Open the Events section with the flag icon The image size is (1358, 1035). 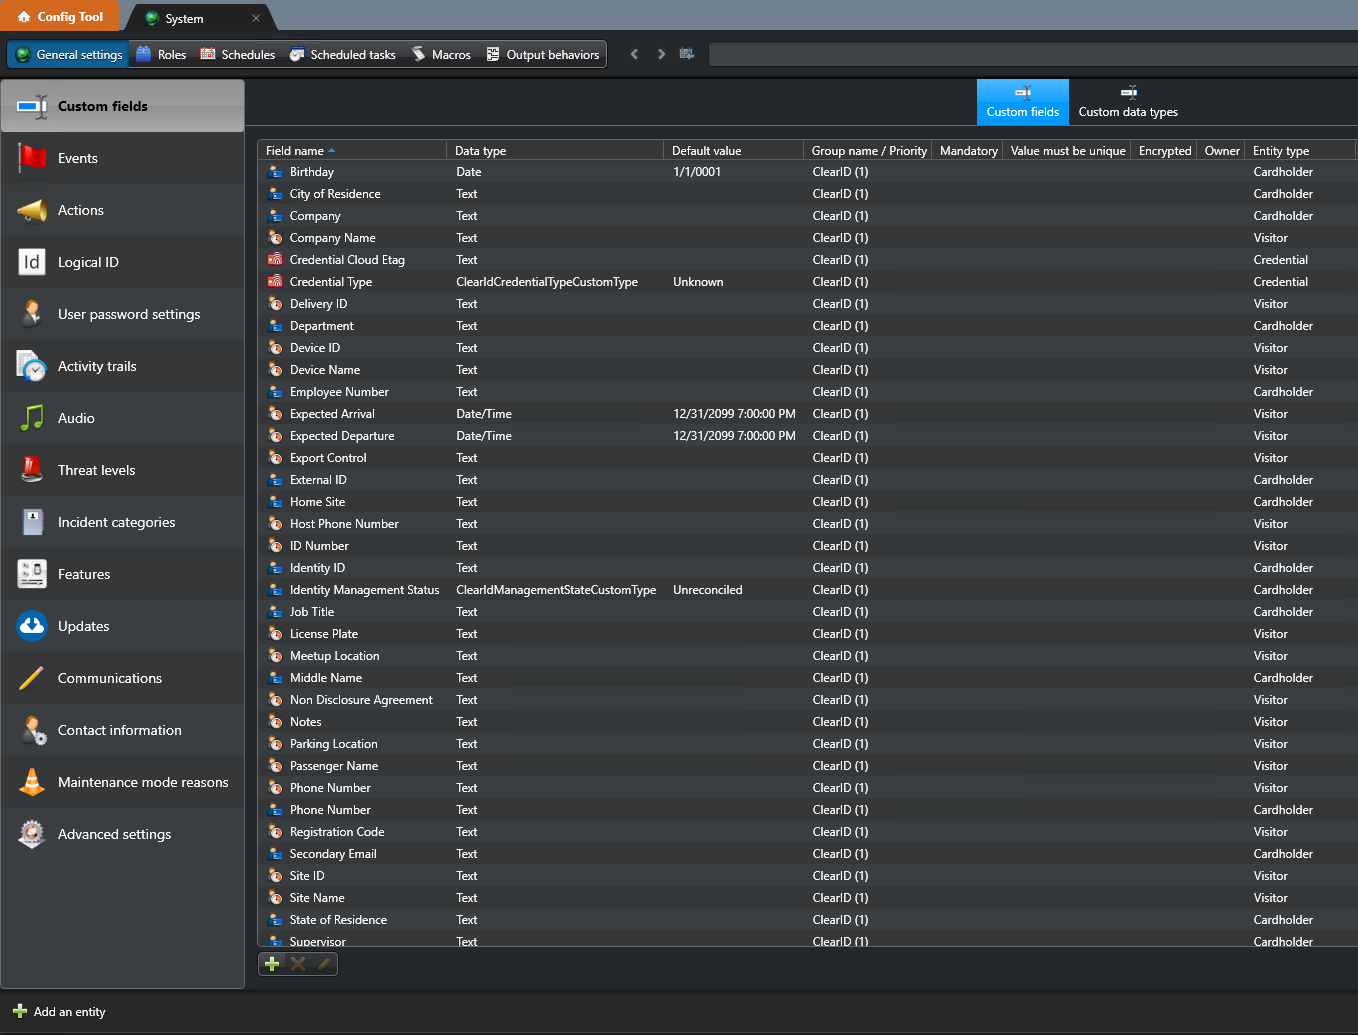coord(77,158)
